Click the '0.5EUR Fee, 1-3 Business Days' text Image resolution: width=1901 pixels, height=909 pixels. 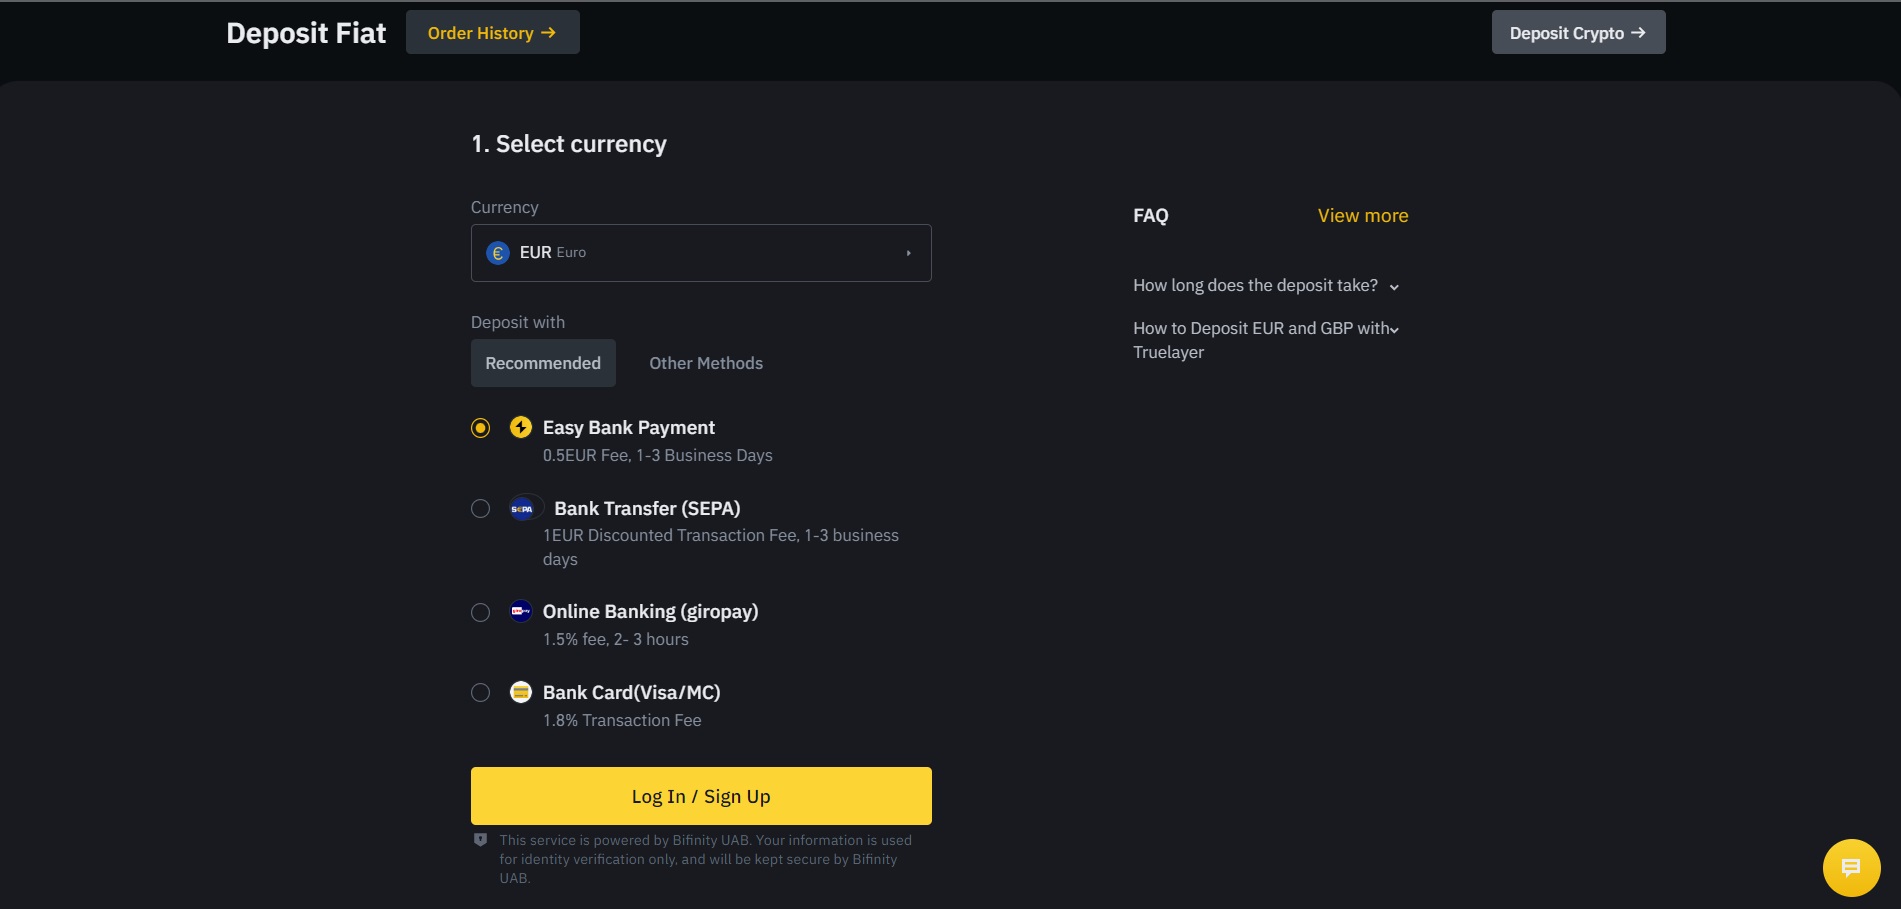[x=658, y=456]
